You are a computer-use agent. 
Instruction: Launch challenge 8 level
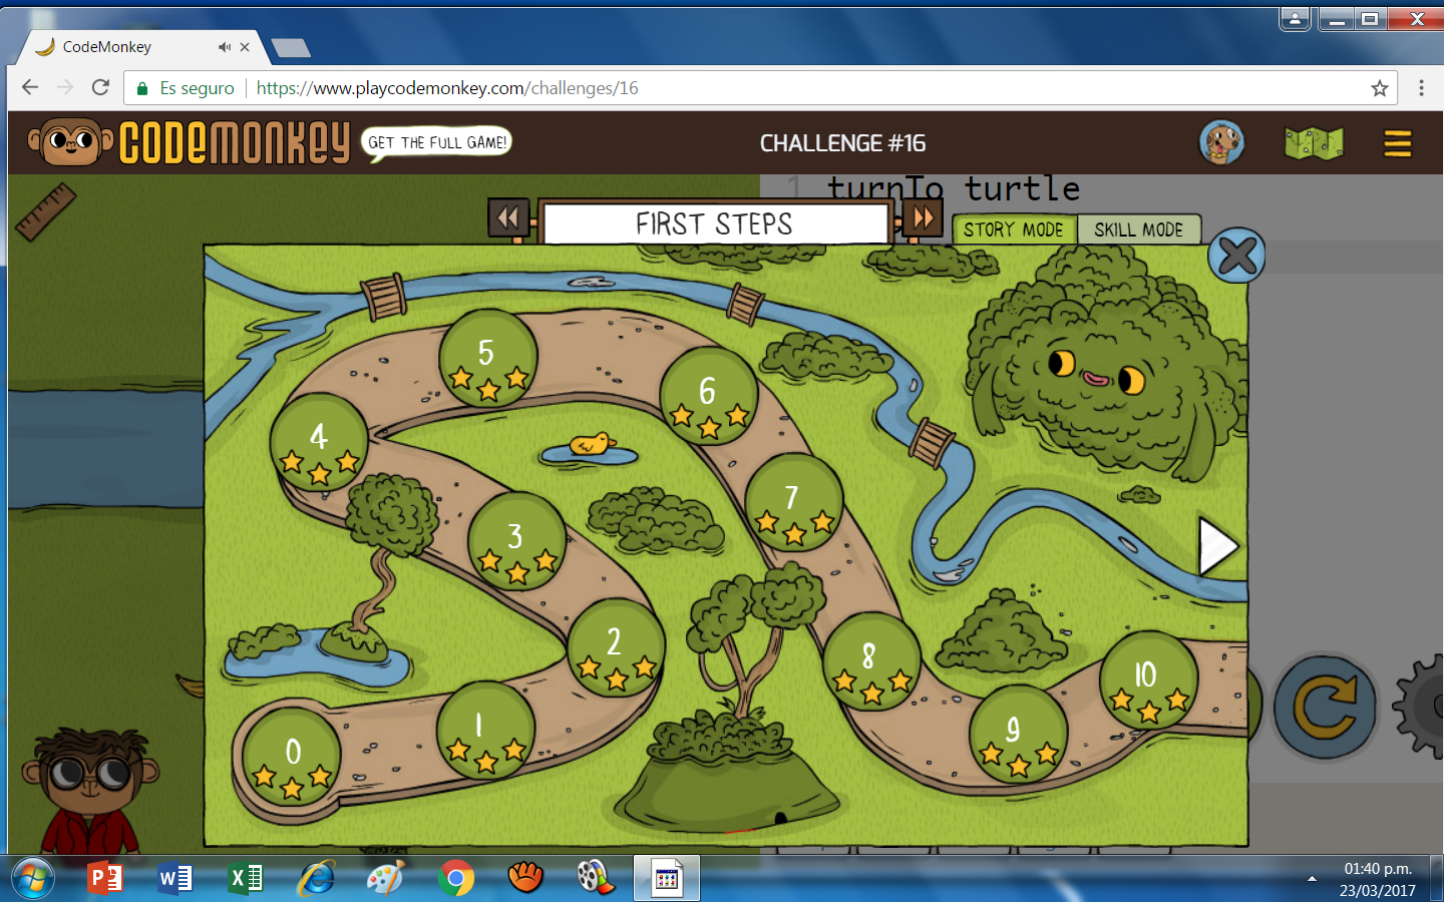[872, 661]
